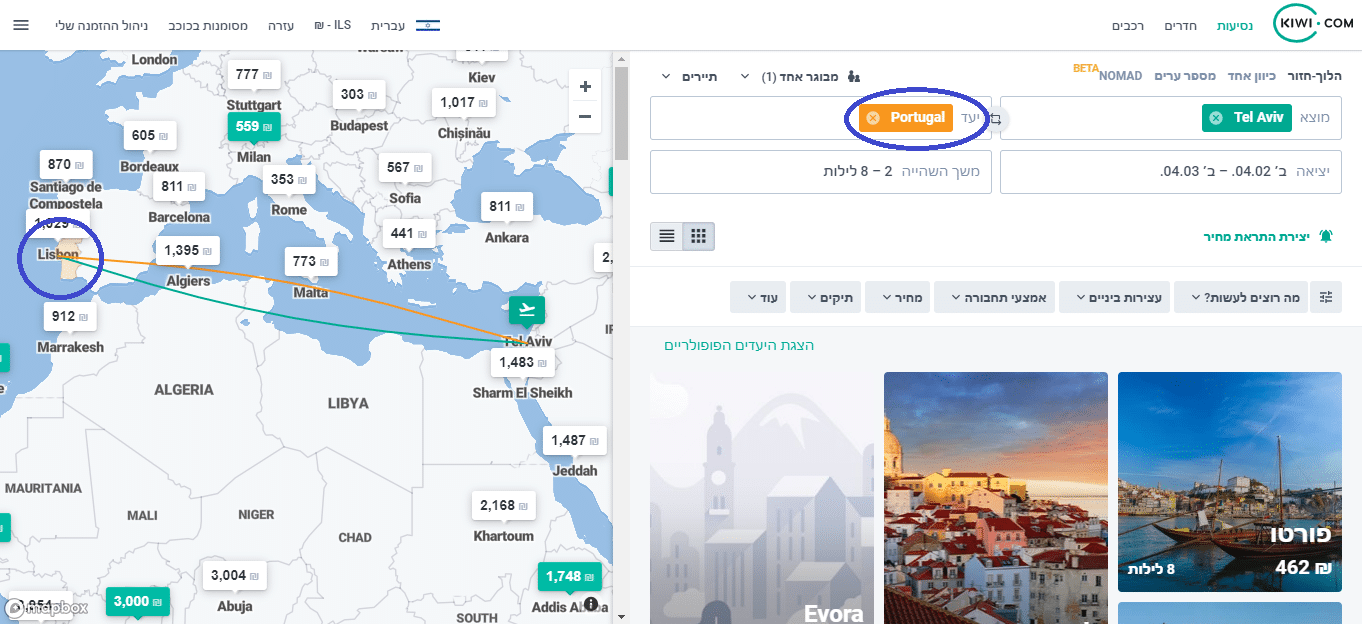
Task: Switch to grid view
Action: point(699,237)
